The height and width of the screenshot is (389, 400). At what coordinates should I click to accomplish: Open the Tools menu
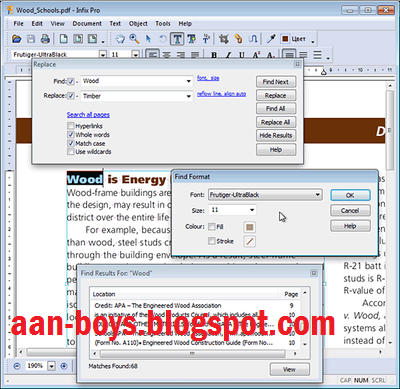163,24
